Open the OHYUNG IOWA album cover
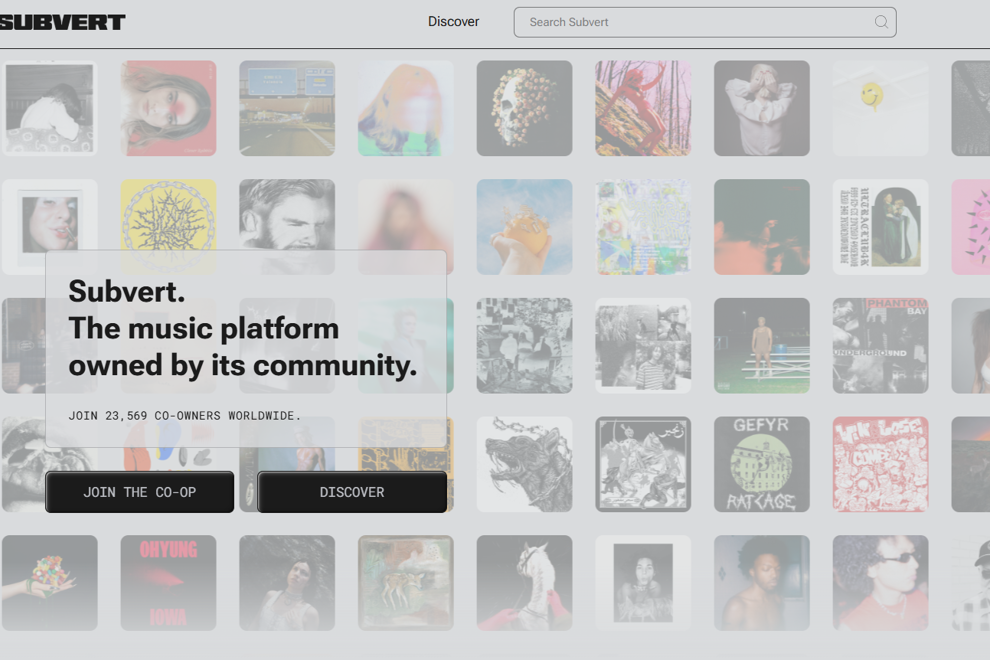The image size is (990, 660). coord(168,583)
